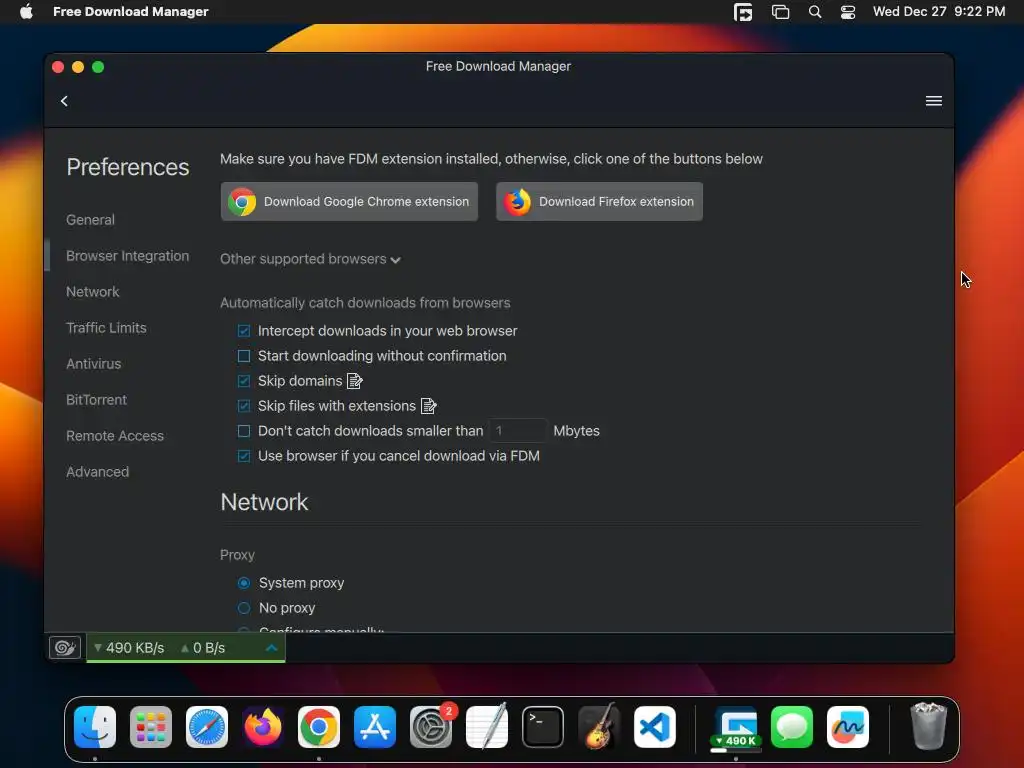Screen dimensions: 1024x768
Task: Expand the speed panel with up chevron
Action: (272, 648)
